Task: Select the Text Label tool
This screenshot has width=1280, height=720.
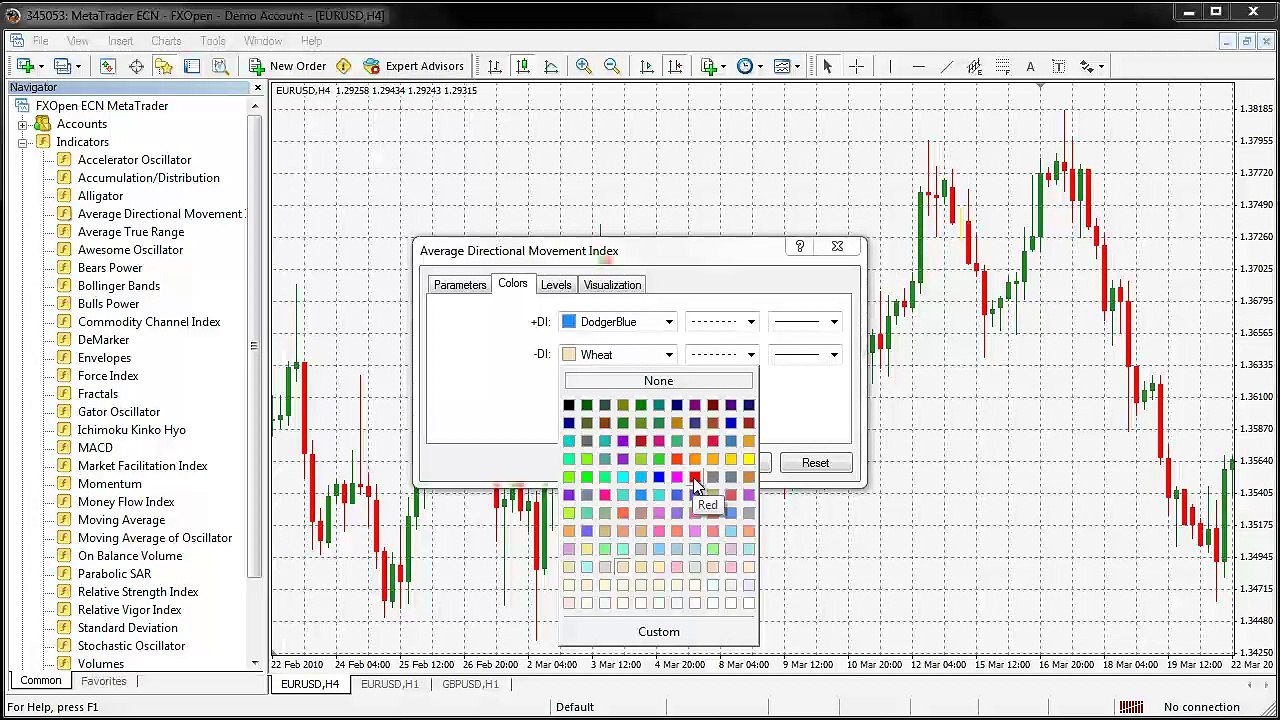Action: (x=1058, y=66)
